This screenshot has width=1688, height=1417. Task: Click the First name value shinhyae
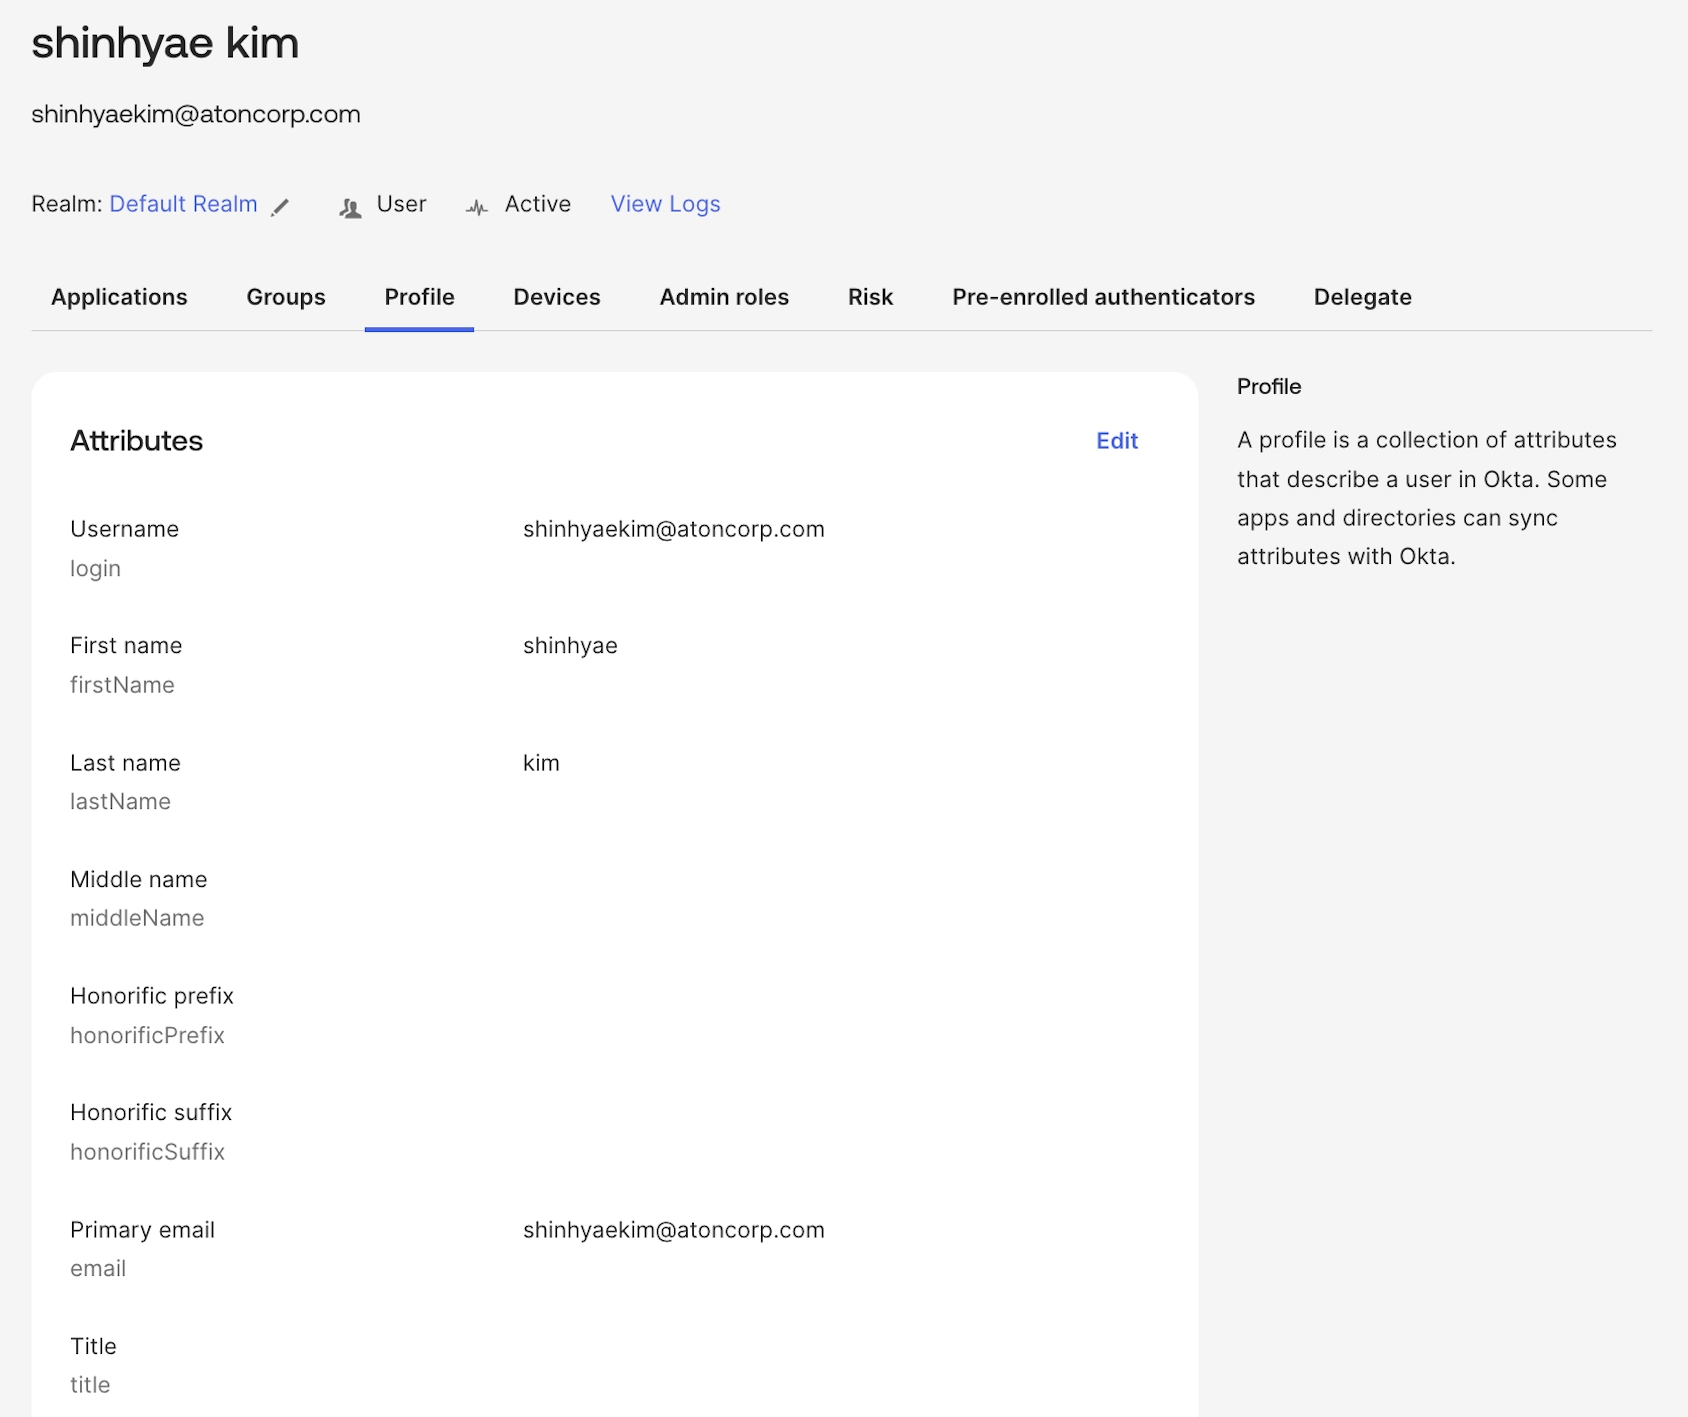pos(570,646)
